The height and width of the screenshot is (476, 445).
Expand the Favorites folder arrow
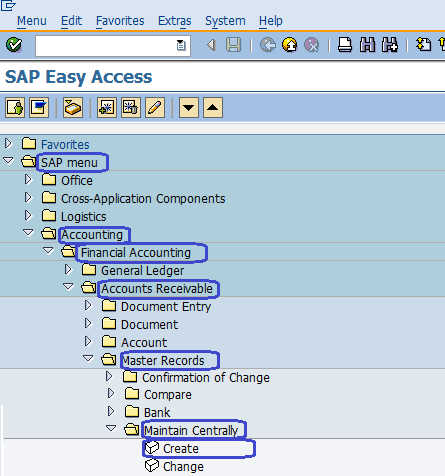8,144
